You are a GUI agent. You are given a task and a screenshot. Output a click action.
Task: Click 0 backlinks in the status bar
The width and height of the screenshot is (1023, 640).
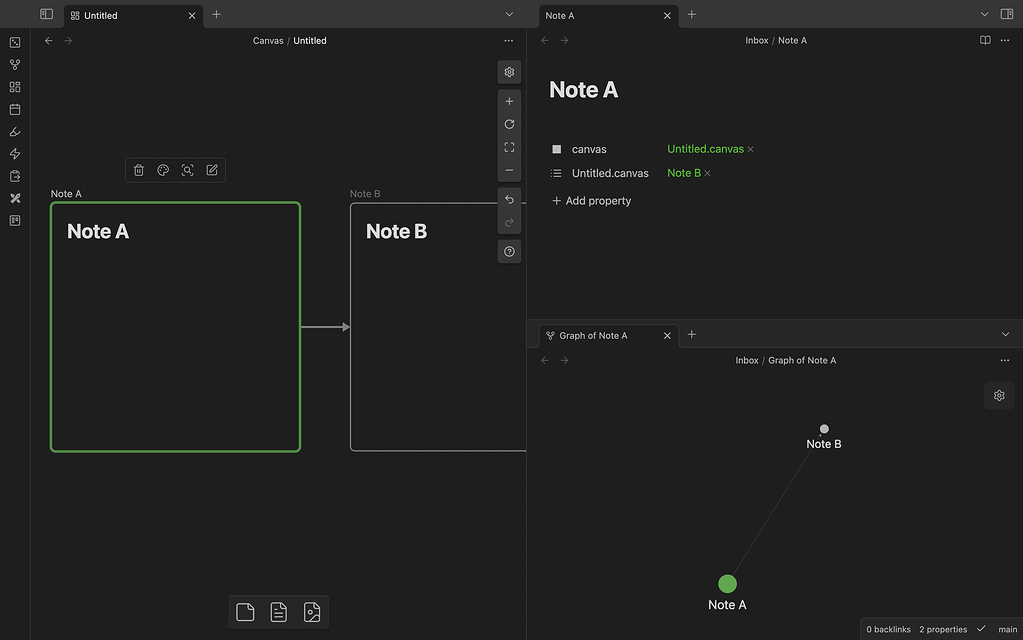887,629
